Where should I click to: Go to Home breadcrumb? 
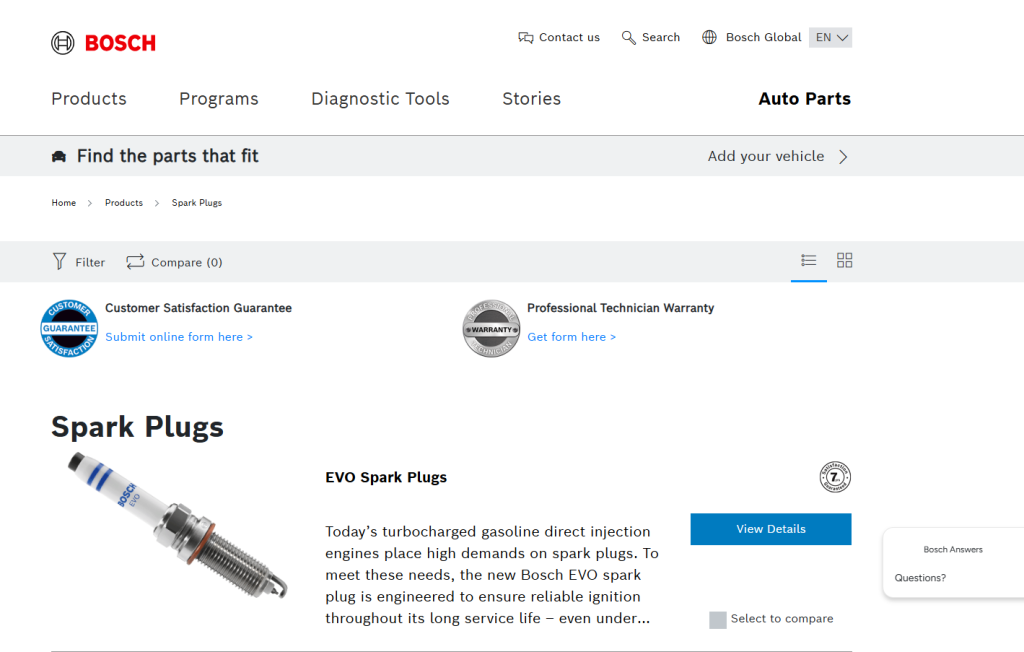click(63, 203)
